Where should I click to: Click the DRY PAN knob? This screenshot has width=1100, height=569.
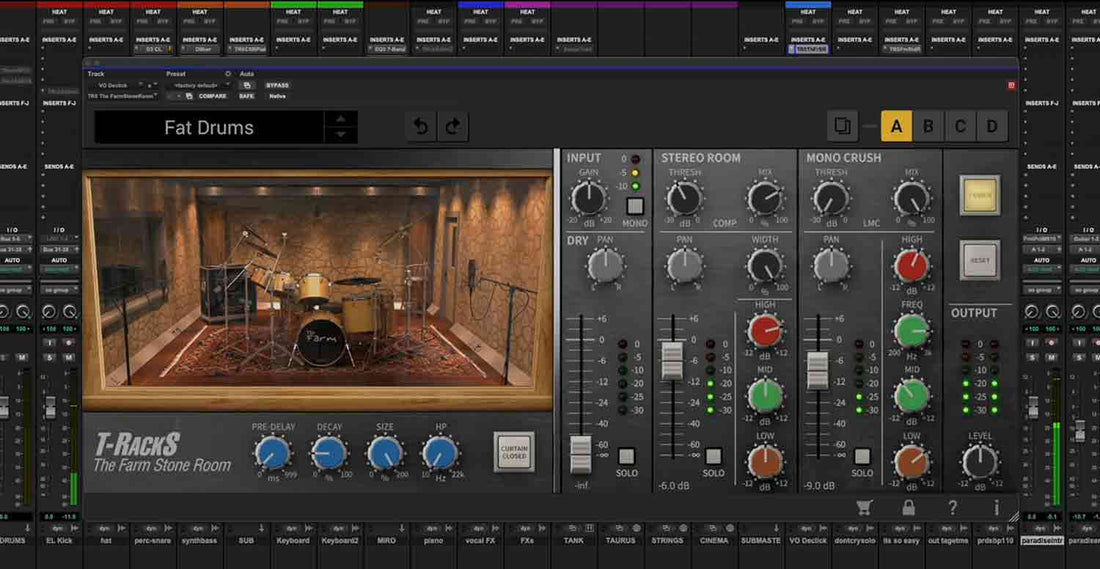point(605,267)
